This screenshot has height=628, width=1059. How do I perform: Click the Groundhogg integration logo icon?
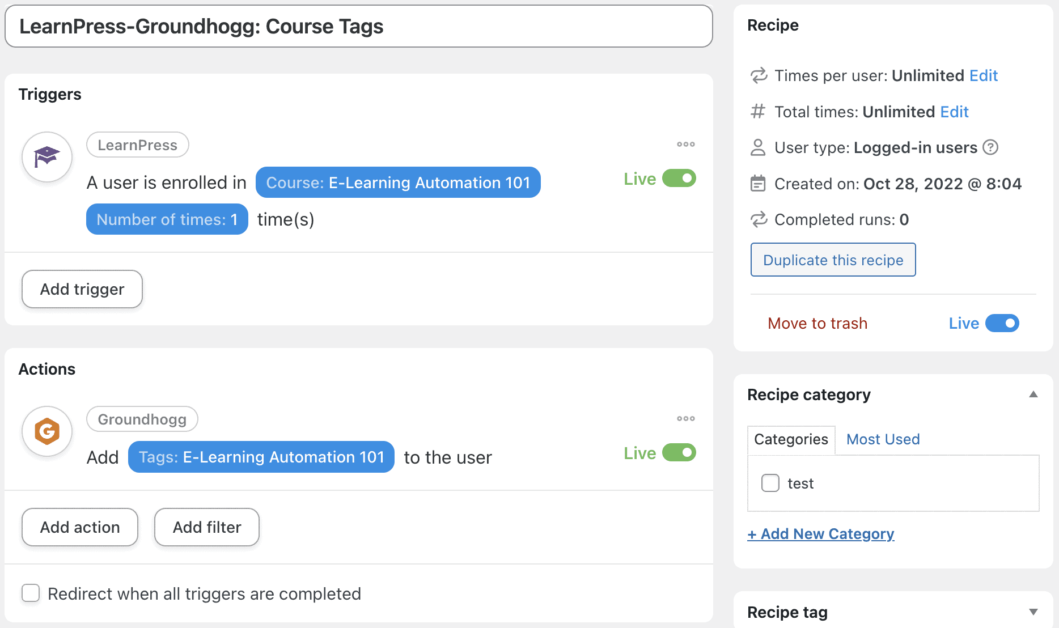(47, 431)
